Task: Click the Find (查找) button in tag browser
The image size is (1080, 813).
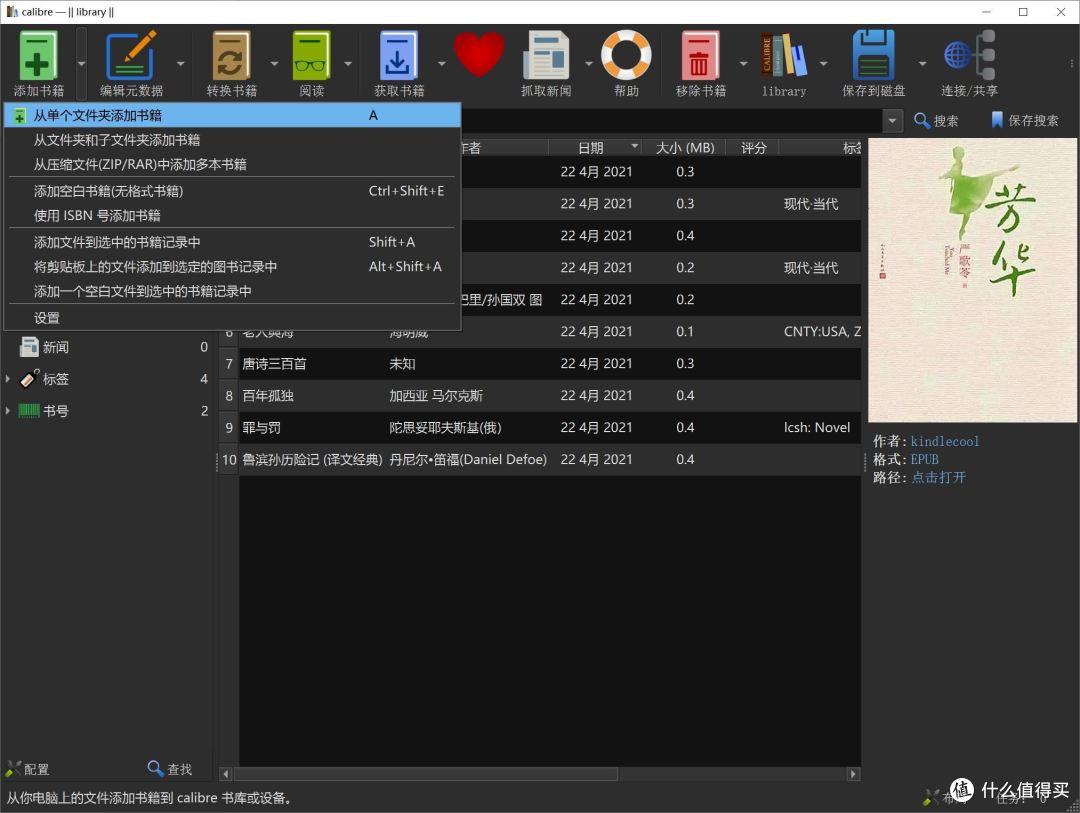Action: point(169,768)
